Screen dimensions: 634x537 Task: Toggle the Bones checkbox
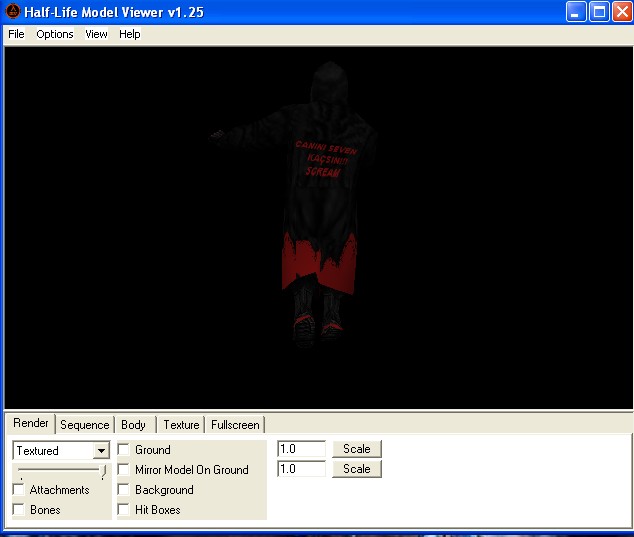[19, 510]
